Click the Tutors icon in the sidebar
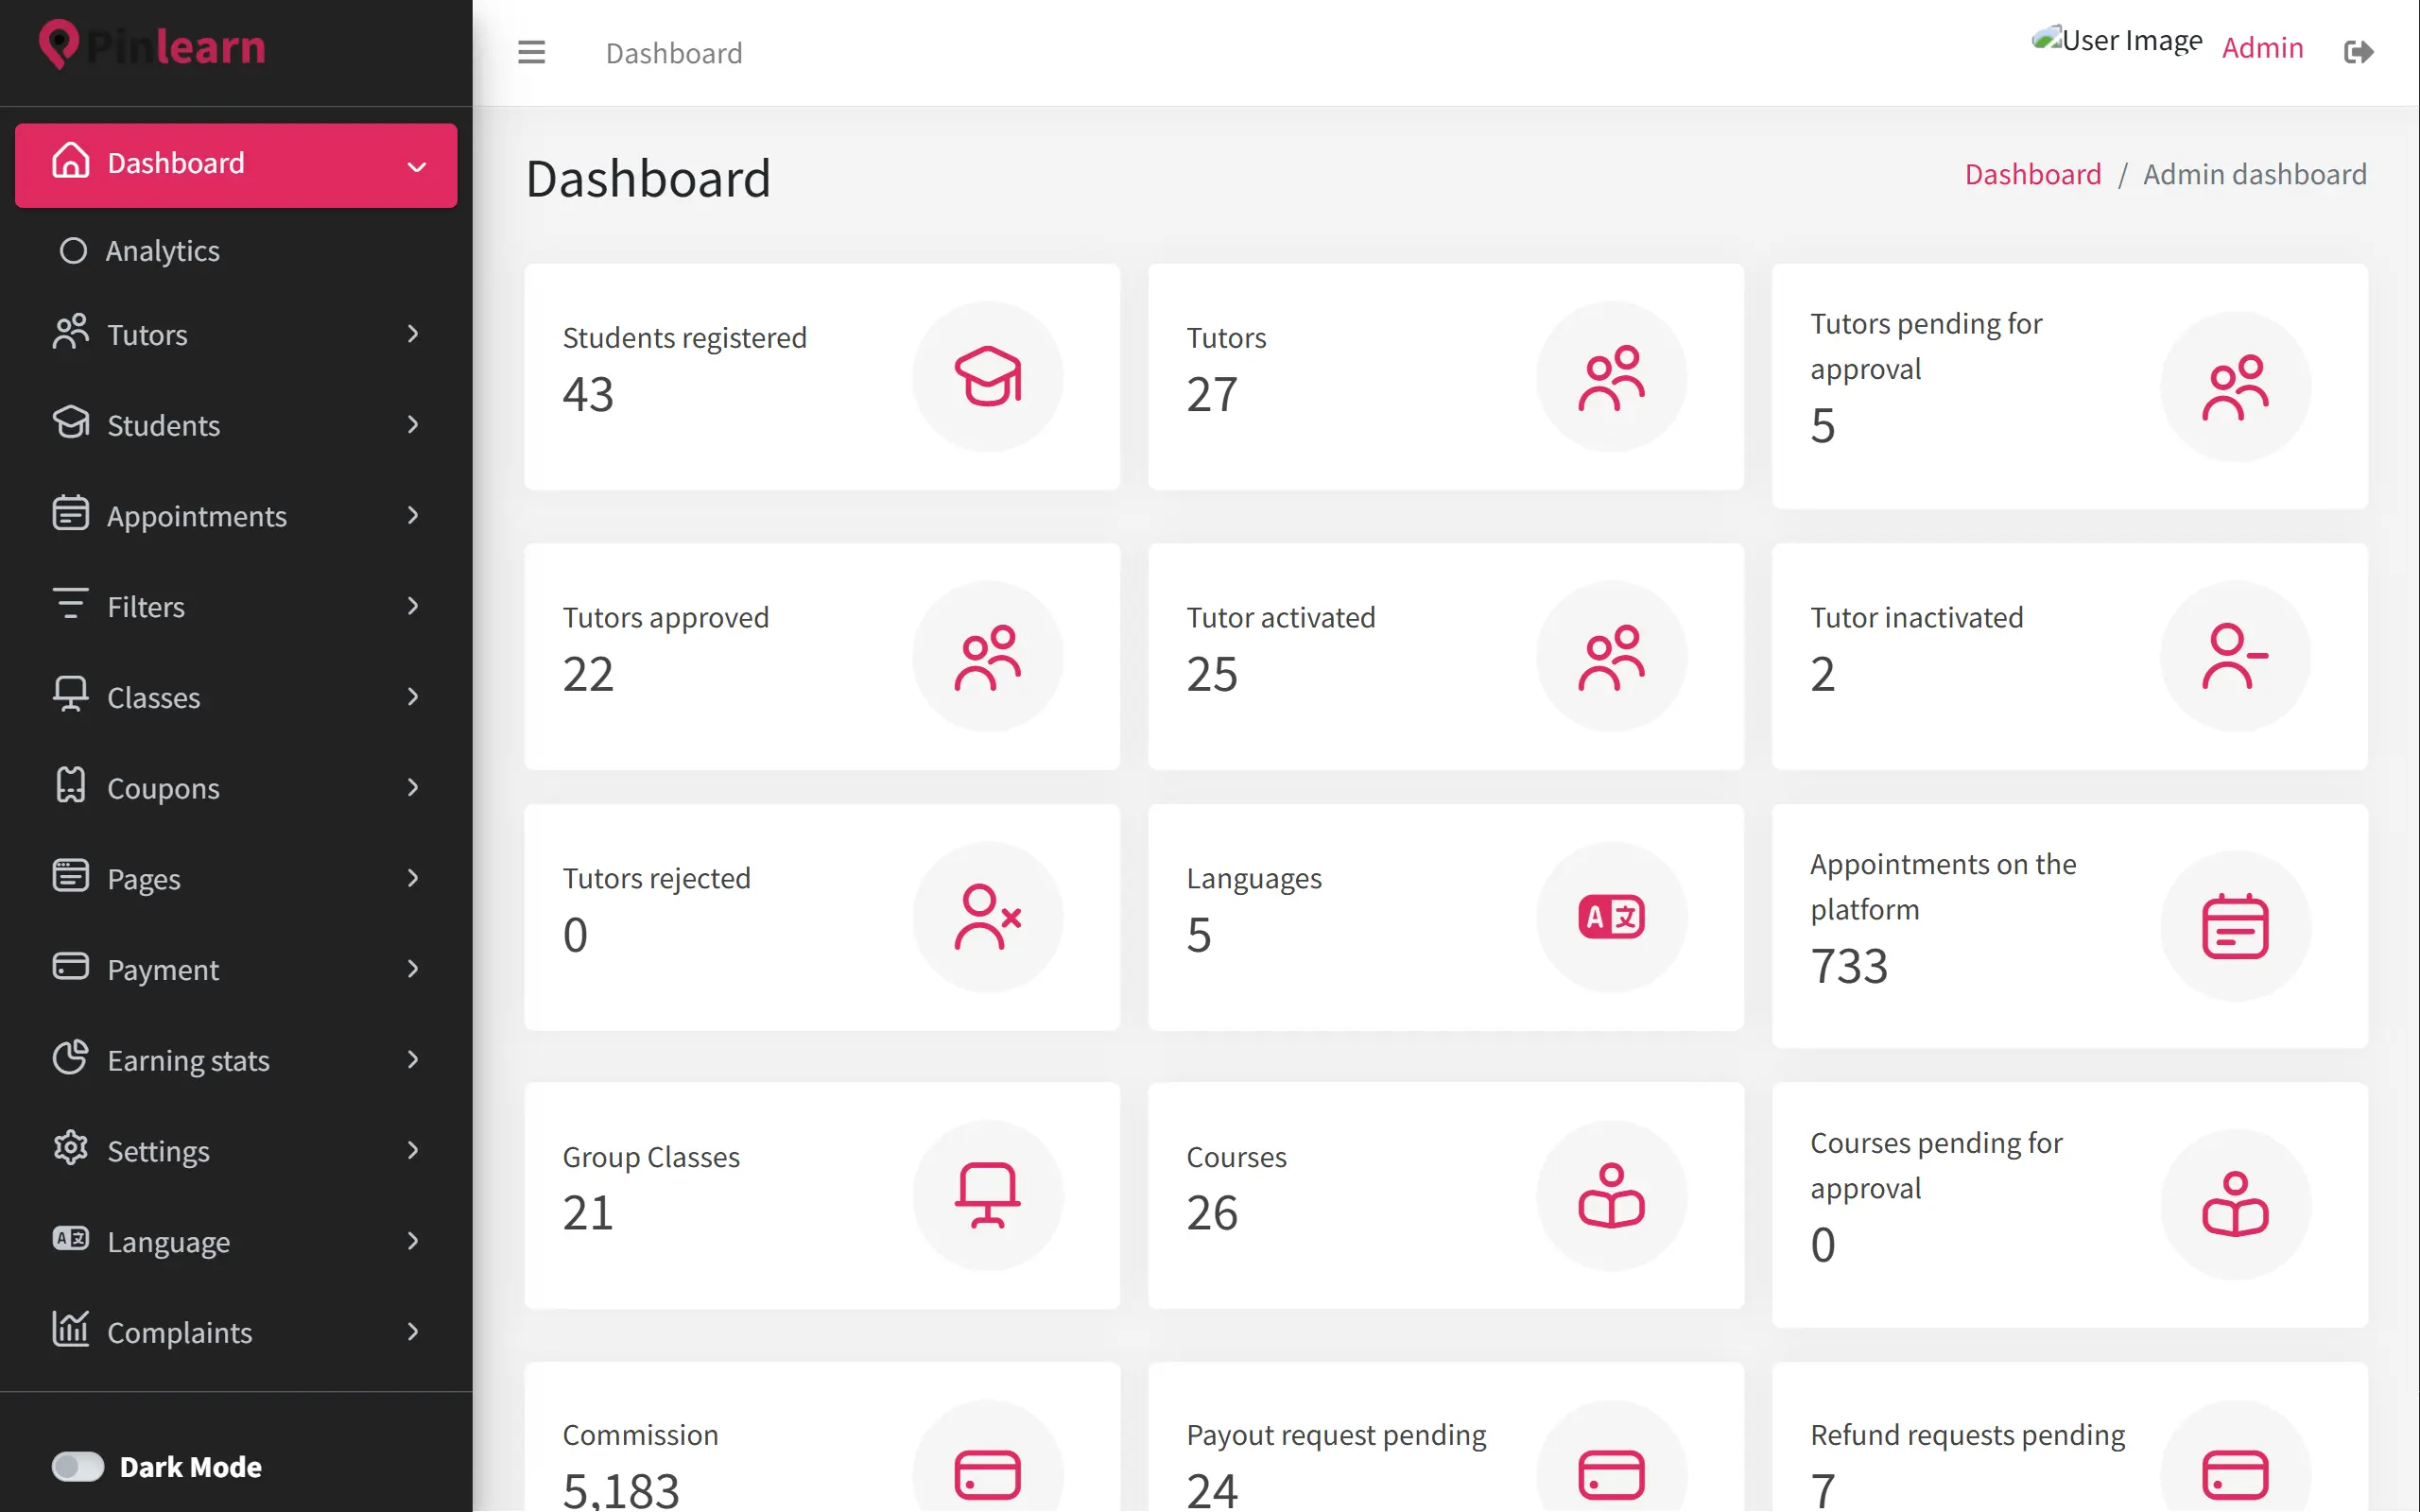The image size is (2420, 1512). click(70, 334)
